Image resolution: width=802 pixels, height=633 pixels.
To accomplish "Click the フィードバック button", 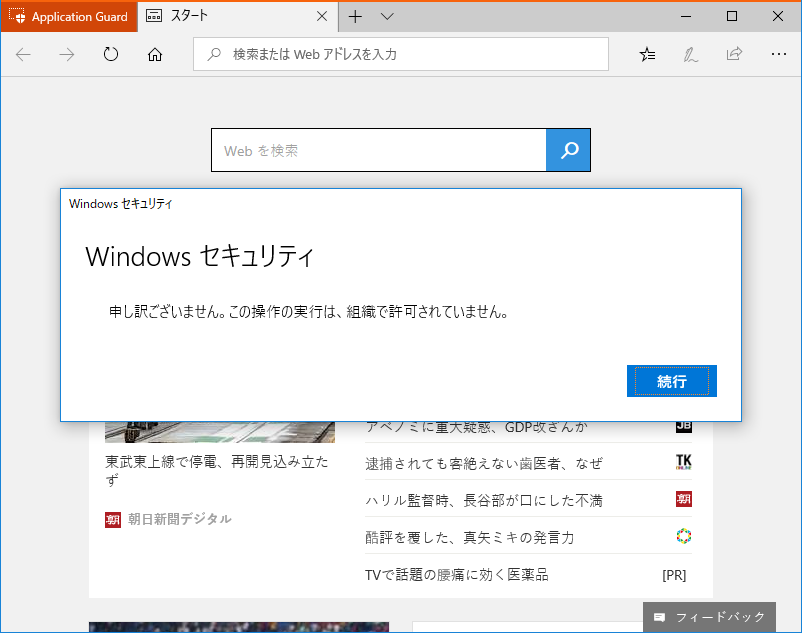I will pyautogui.click(x=709, y=617).
